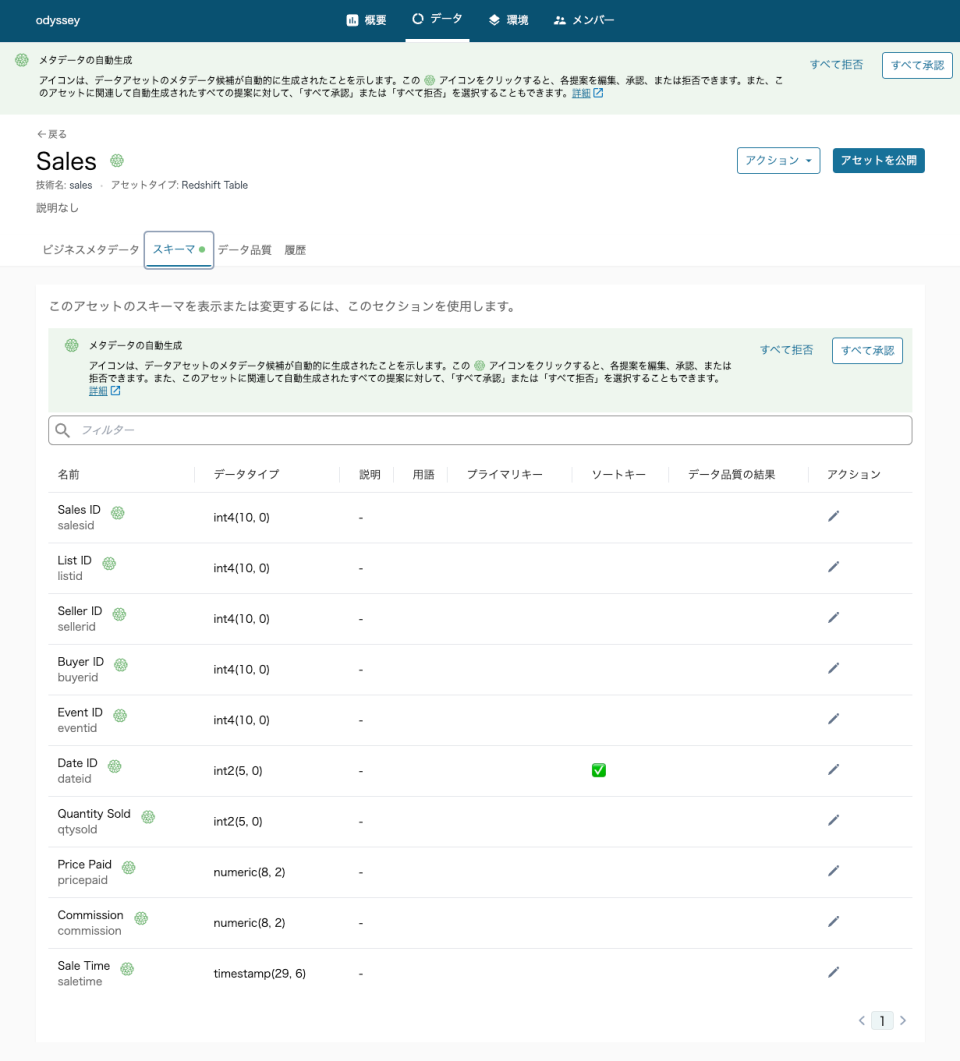Click the metadata icon next to Commission
The width and height of the screenshot is (960, 1061).
click(x=139, y=916)
